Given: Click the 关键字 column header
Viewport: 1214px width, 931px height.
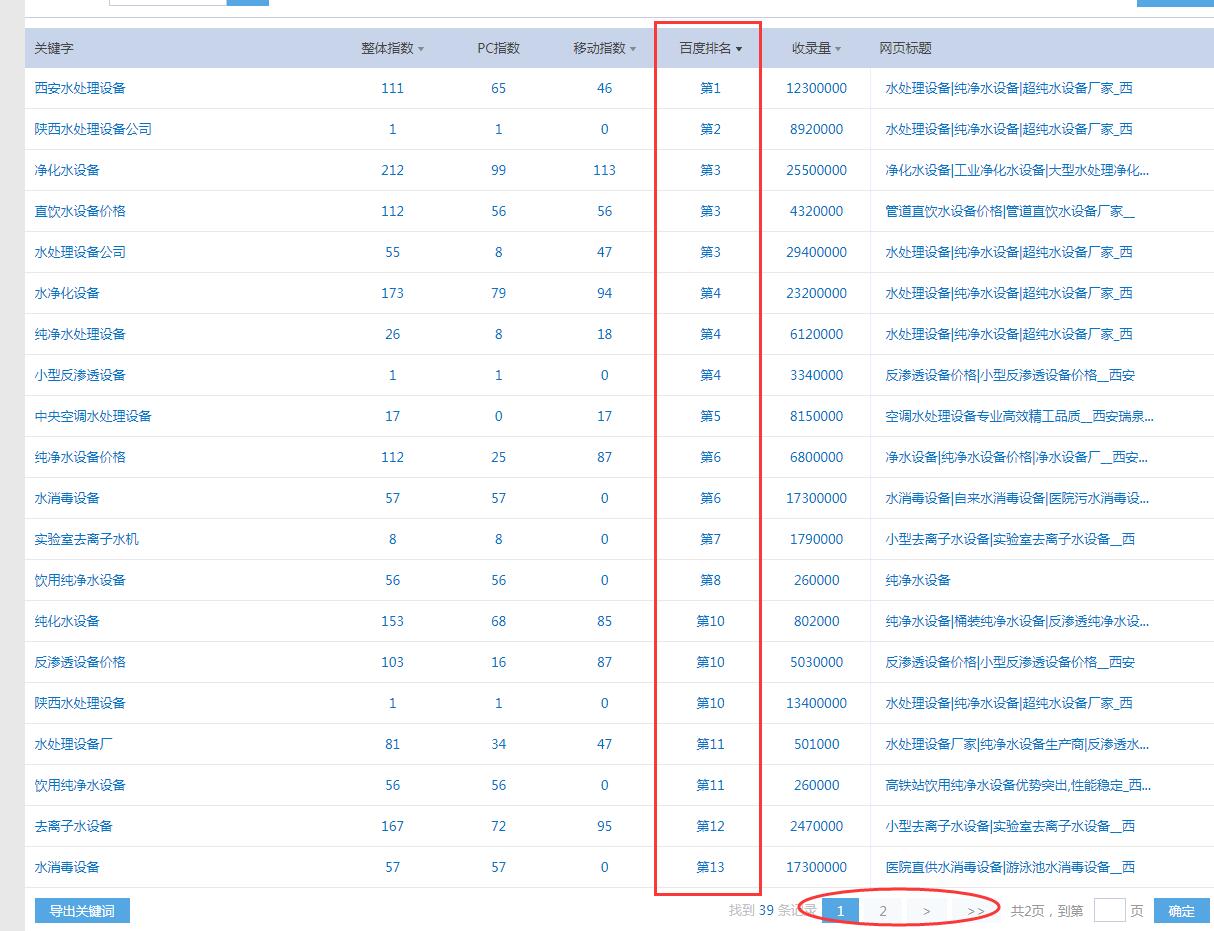Looking at the screenshot, I should (x=54, y=48).
